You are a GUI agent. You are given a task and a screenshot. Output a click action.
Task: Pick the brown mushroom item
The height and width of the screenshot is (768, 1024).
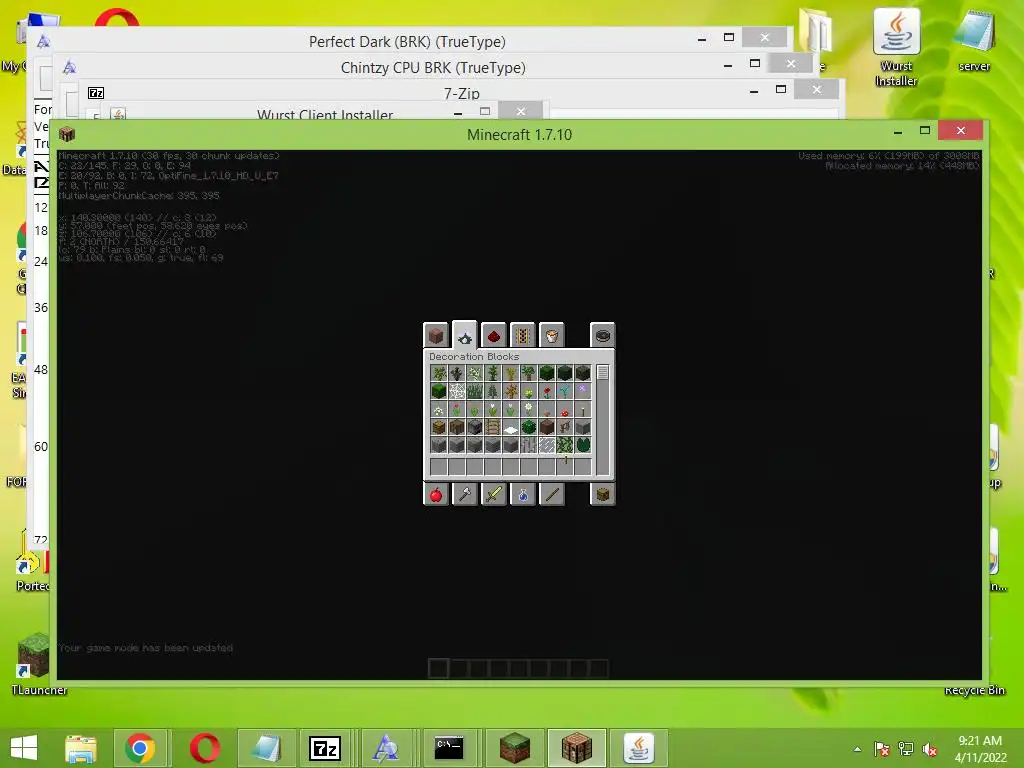pyautogui.click(x=547, y=409)
